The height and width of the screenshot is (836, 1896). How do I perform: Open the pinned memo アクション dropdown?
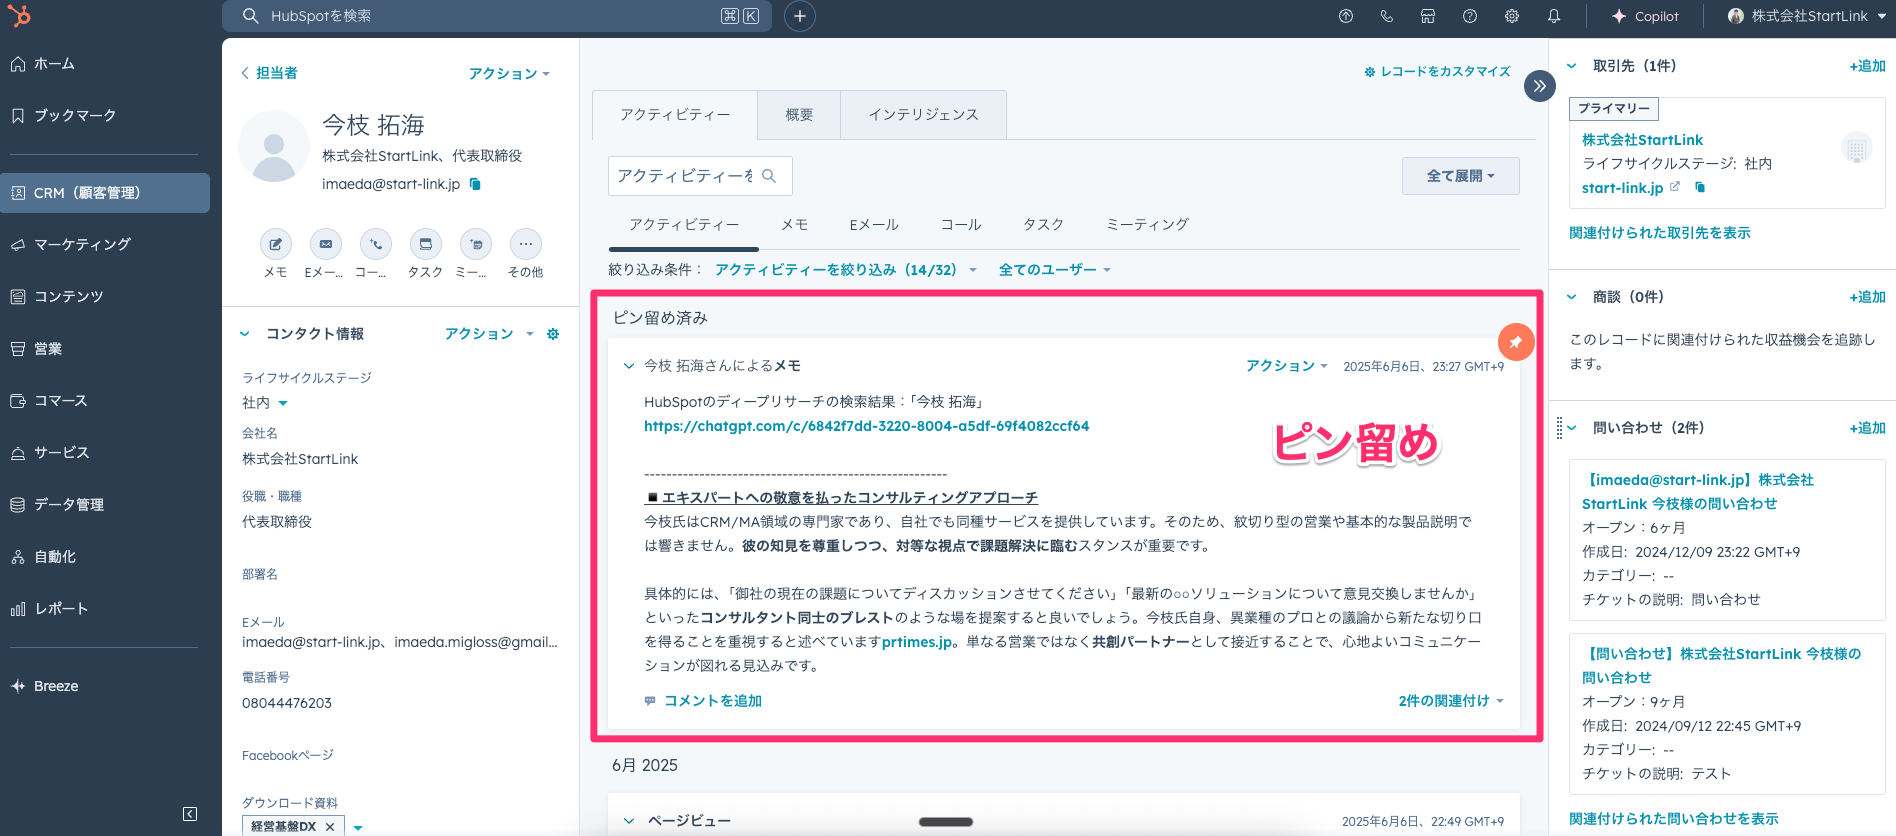[1286, 366]
